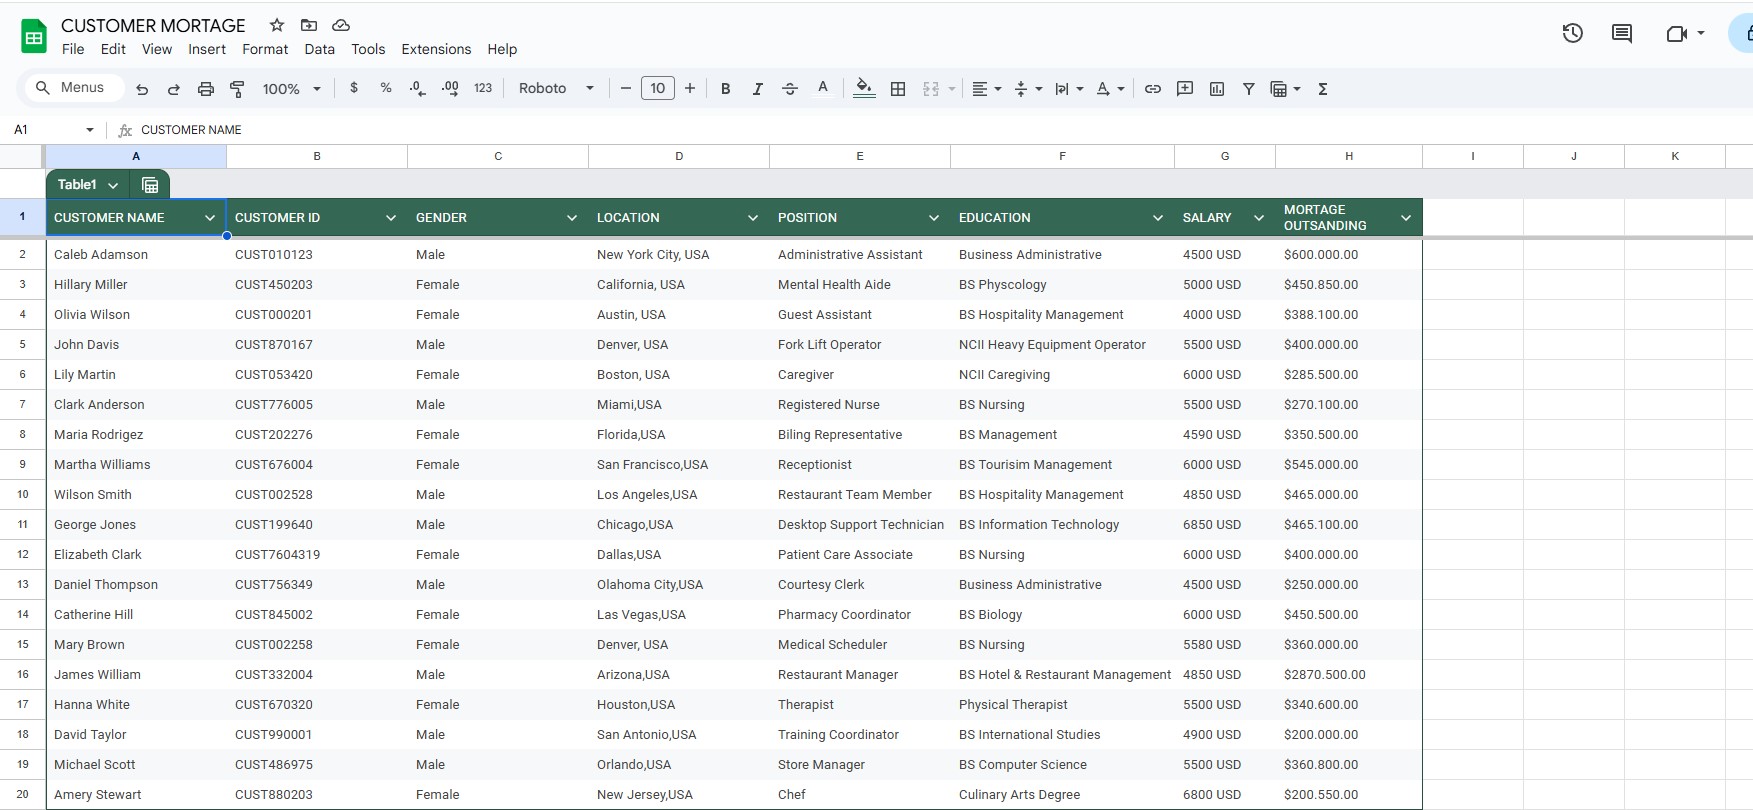This screenshot has height=810, width=1753.
Task: Open the comments panel icon
Action: [x=1622, y=34]
